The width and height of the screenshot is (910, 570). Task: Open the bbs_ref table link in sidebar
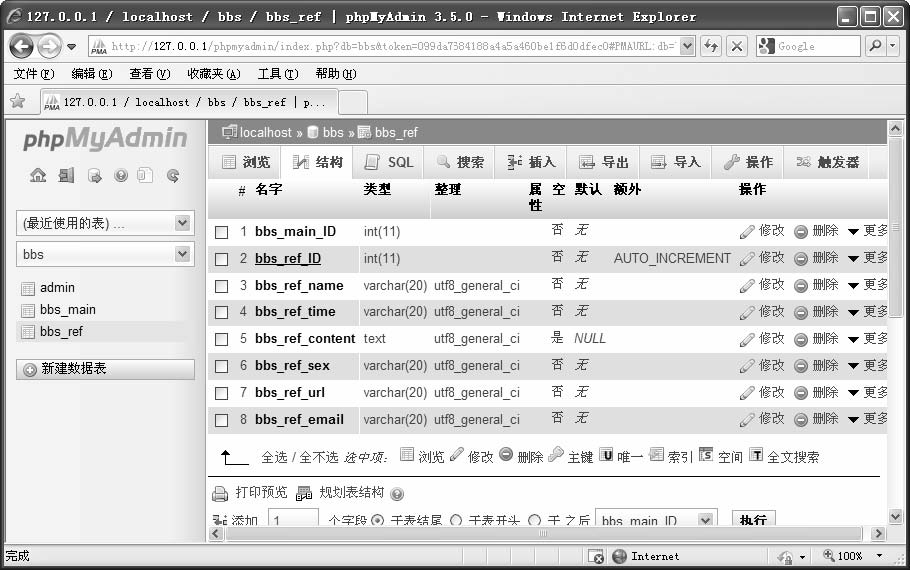point(61,332)
